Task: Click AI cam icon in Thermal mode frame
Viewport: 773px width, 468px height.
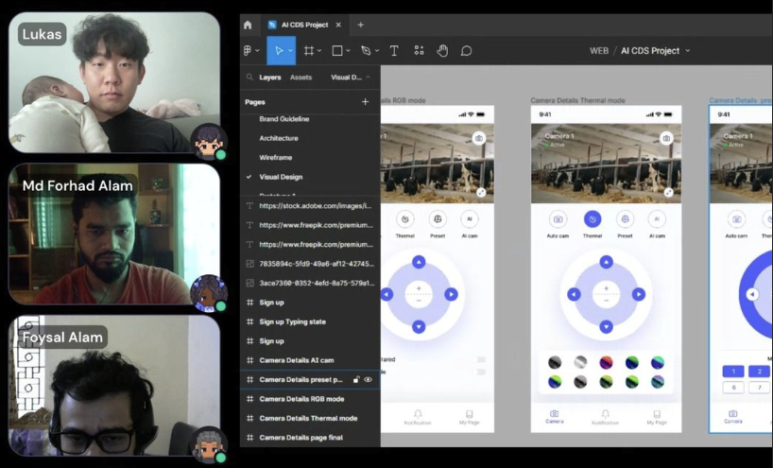Action: click(657, 219)
